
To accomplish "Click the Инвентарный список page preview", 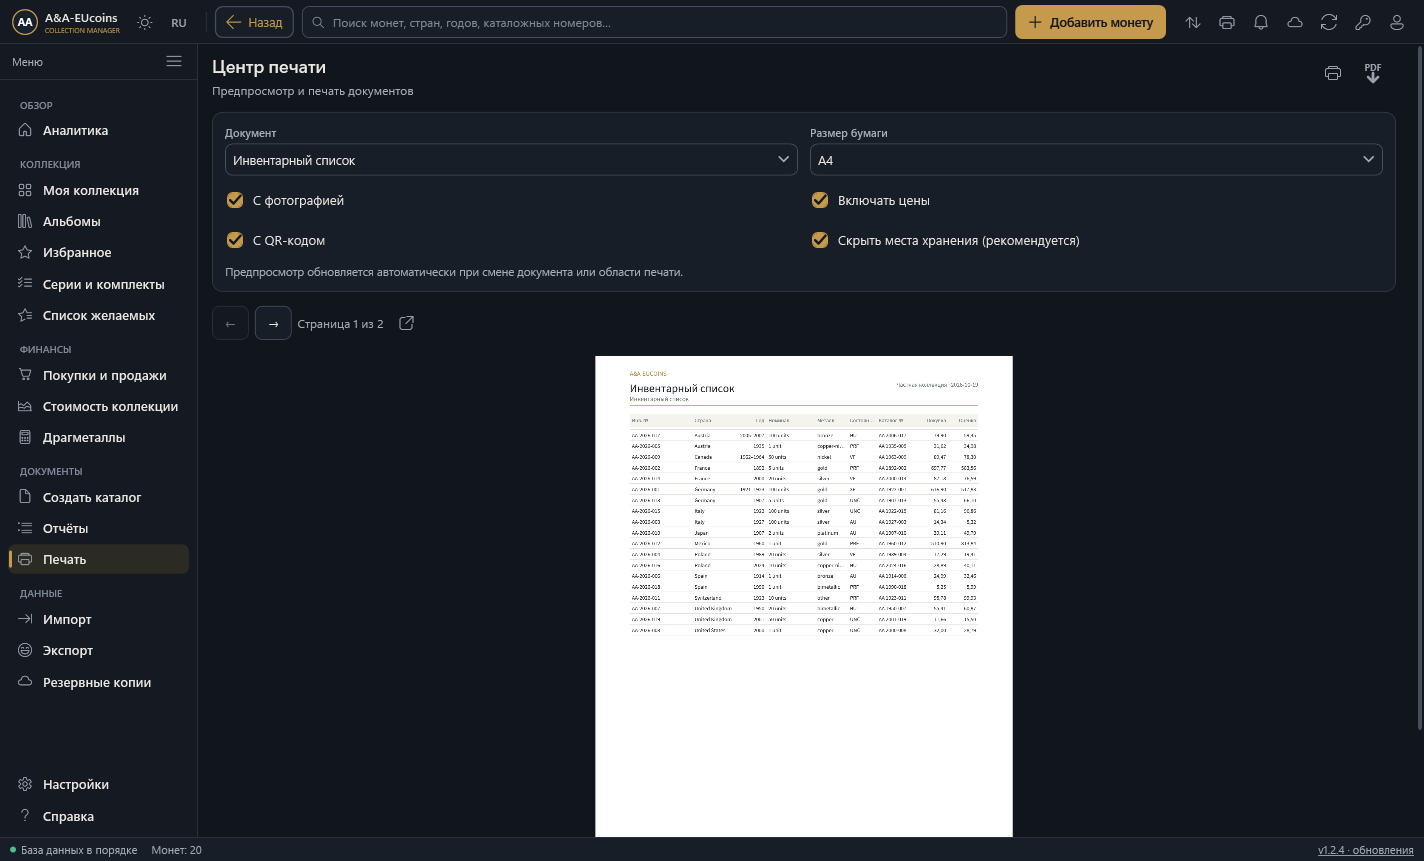I will click(x=804, y=596).
